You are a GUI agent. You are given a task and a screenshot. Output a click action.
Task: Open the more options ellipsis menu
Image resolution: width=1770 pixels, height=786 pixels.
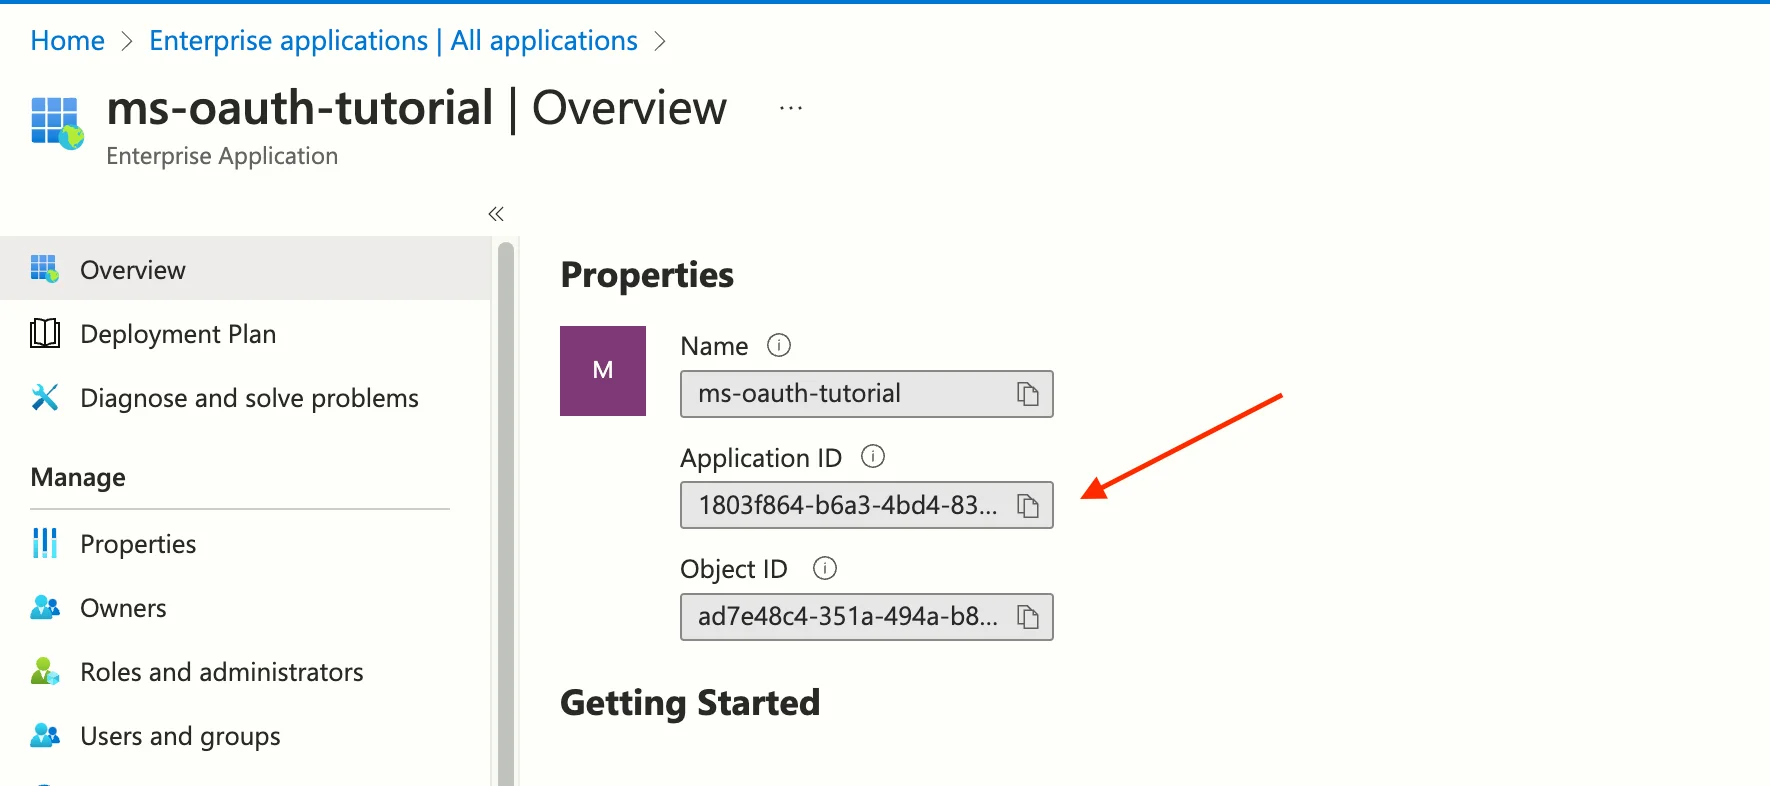click(791, 108)
